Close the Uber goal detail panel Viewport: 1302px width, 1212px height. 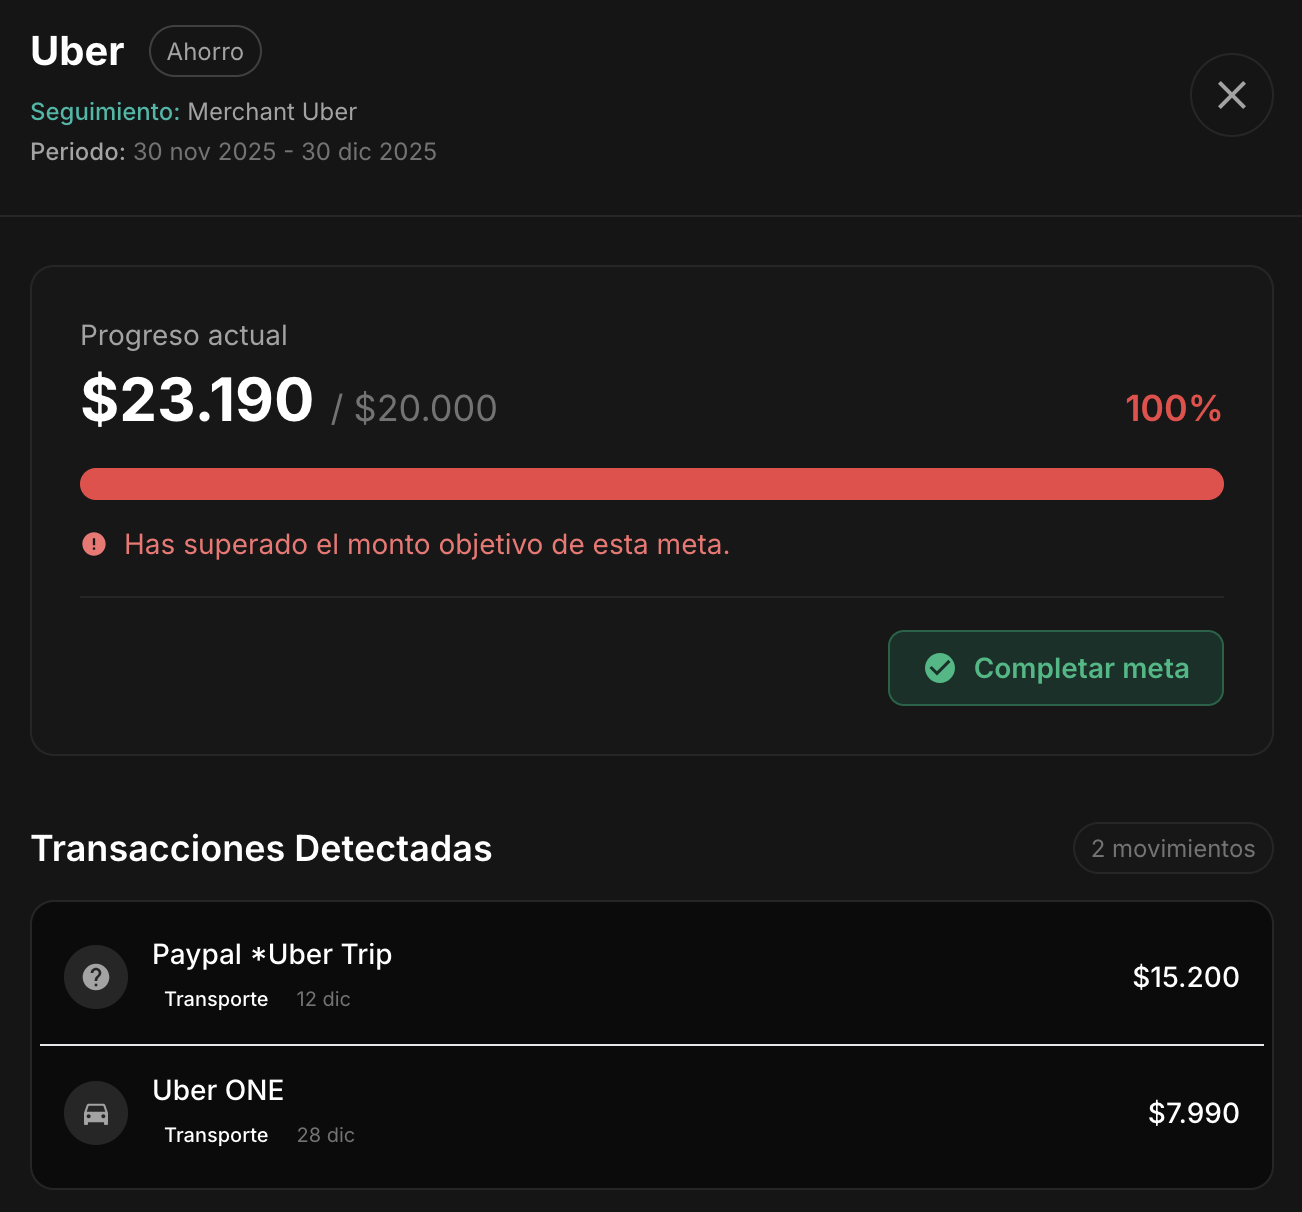click(1231, 95)
